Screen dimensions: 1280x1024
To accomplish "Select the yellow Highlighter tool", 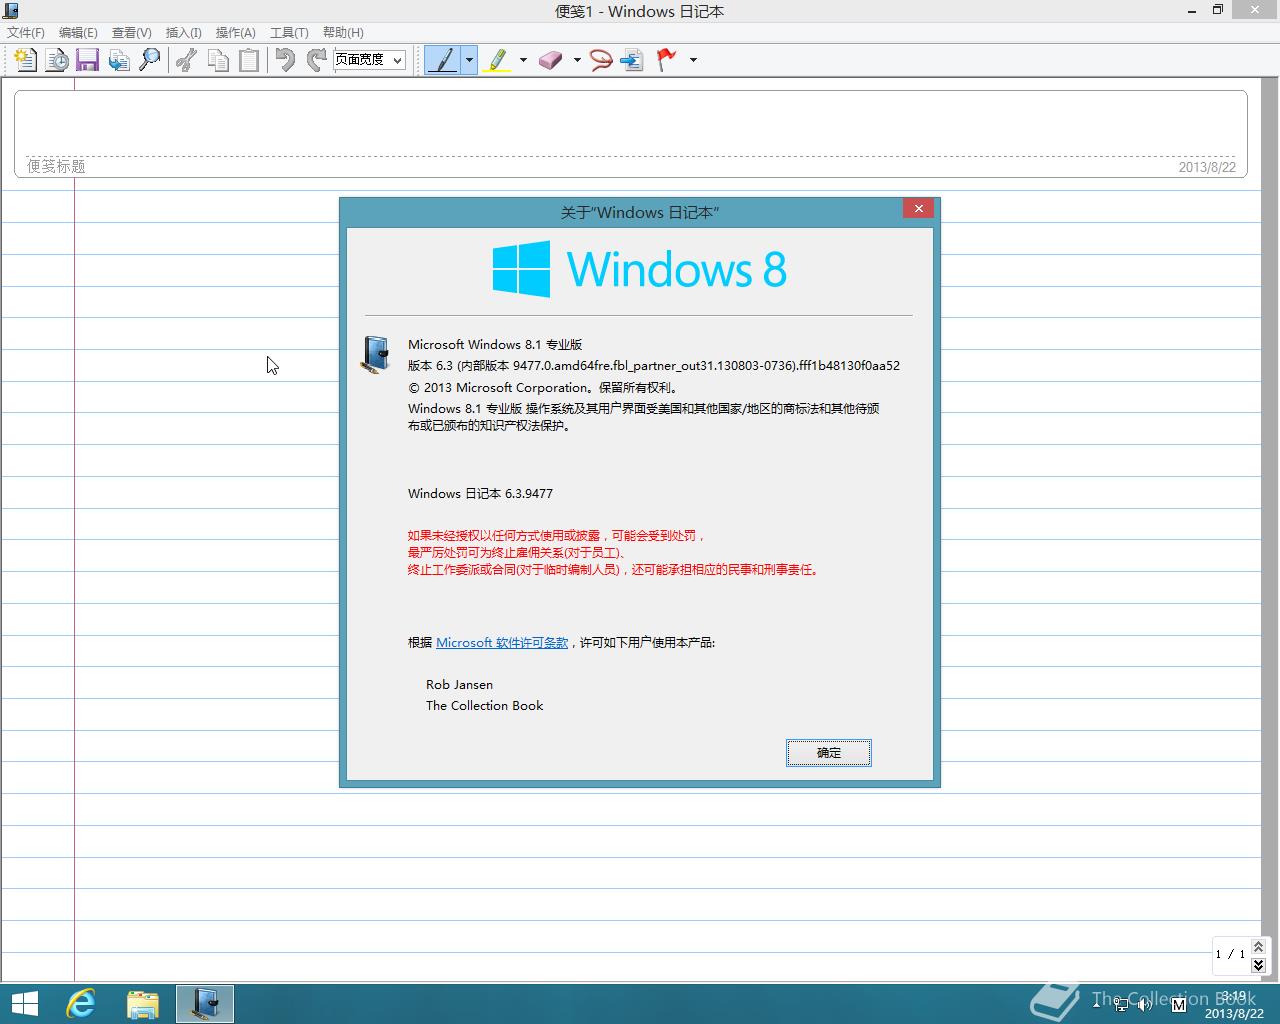I will coord(496,60).
